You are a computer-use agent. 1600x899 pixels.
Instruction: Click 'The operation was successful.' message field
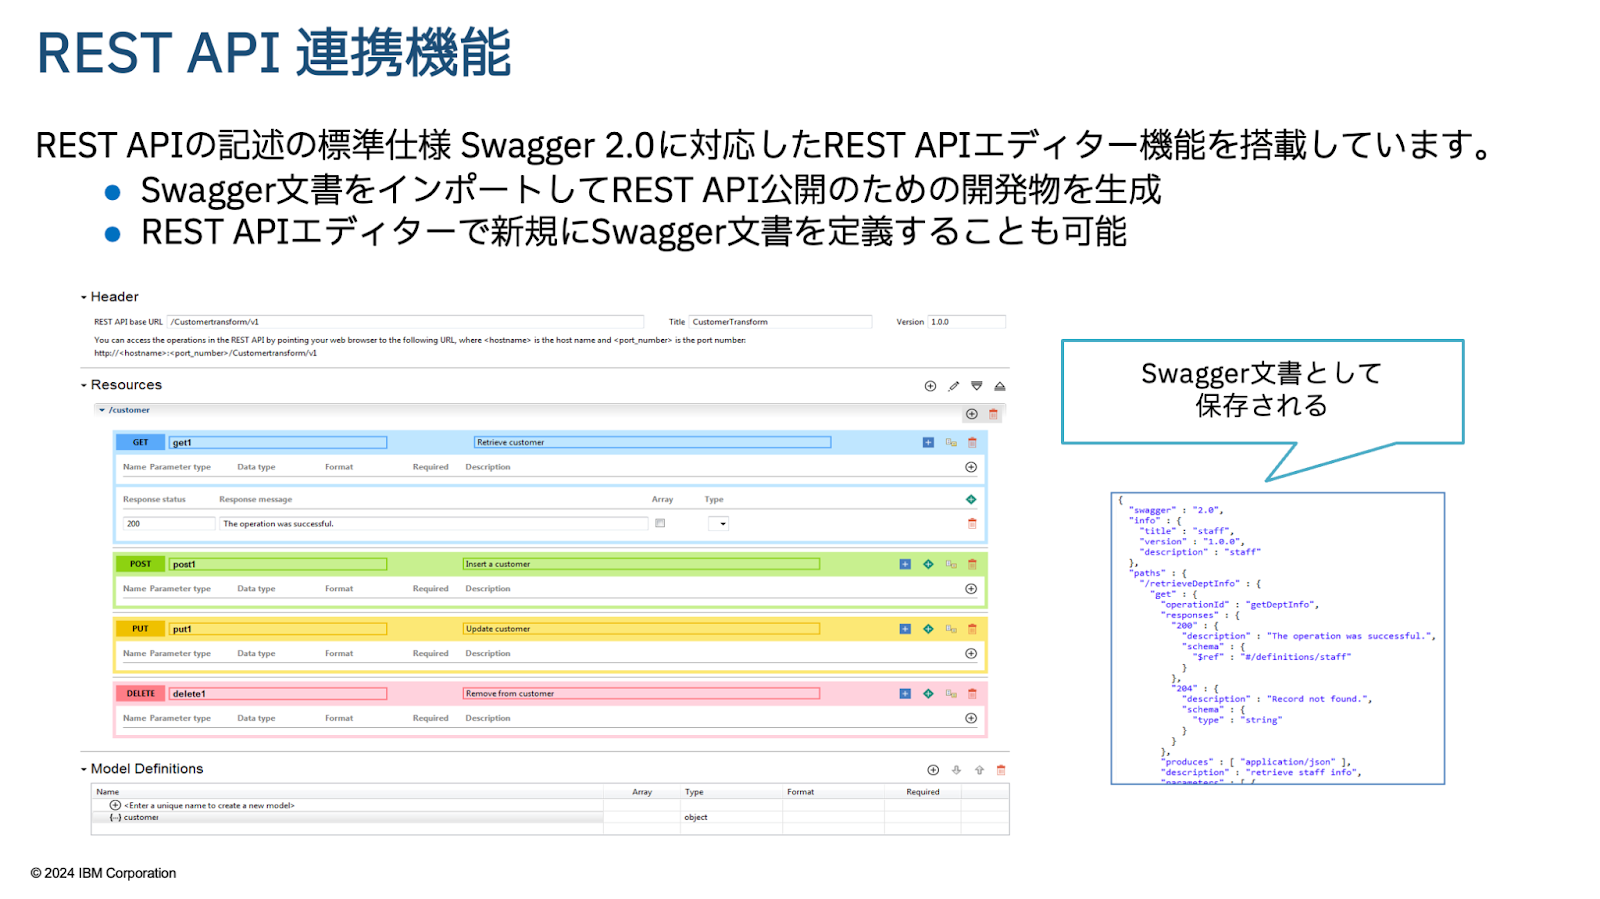[434, 523]
